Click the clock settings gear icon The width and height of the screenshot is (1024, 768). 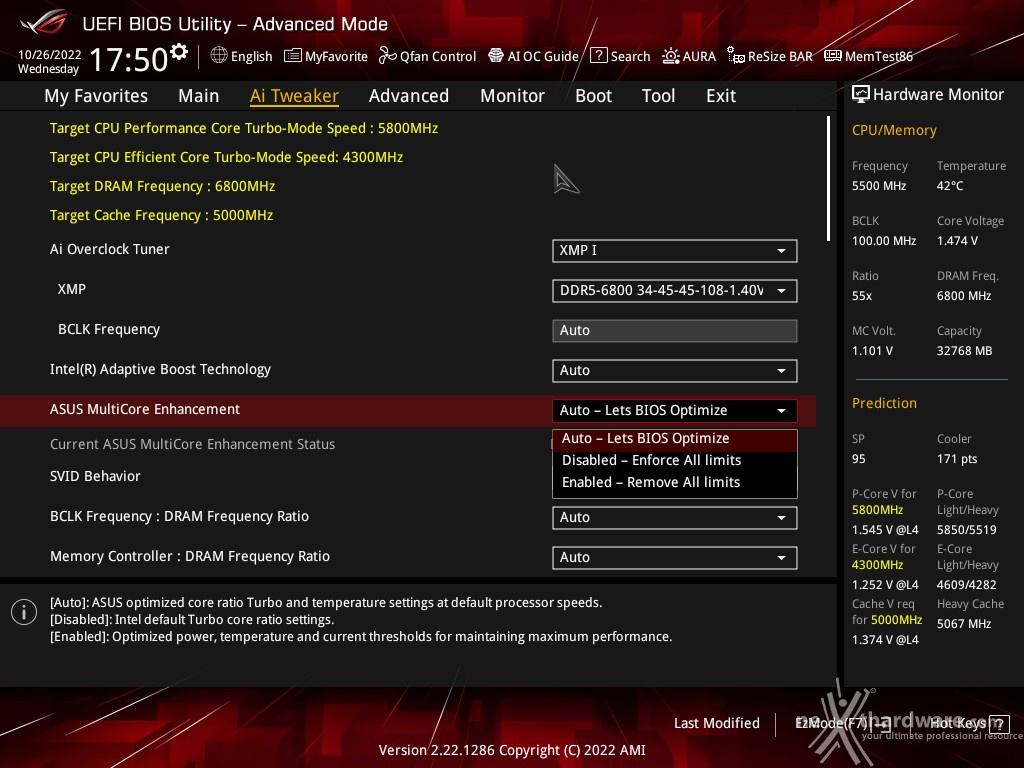179,52
